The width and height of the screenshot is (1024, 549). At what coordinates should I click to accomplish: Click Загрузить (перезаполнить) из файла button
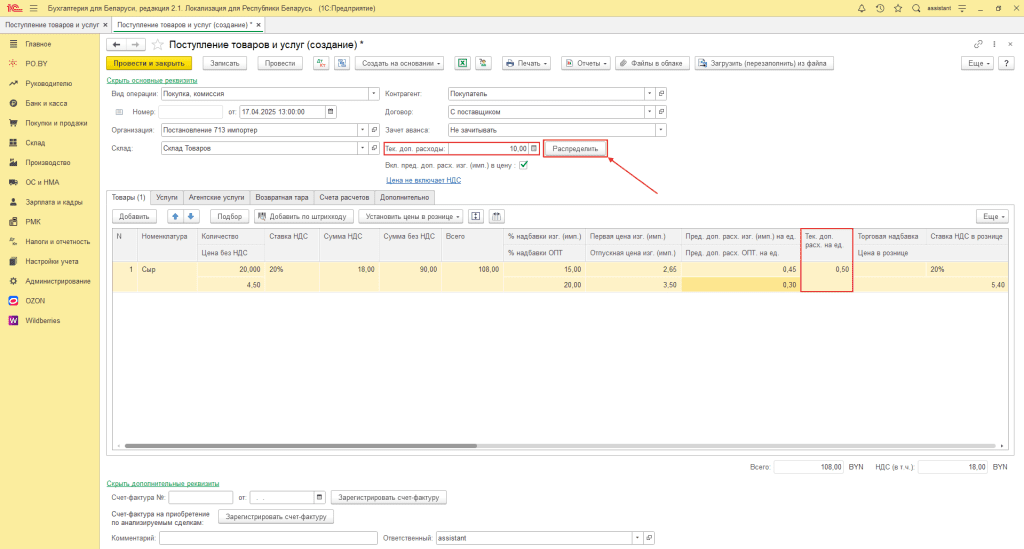click(x=763, y=63)
